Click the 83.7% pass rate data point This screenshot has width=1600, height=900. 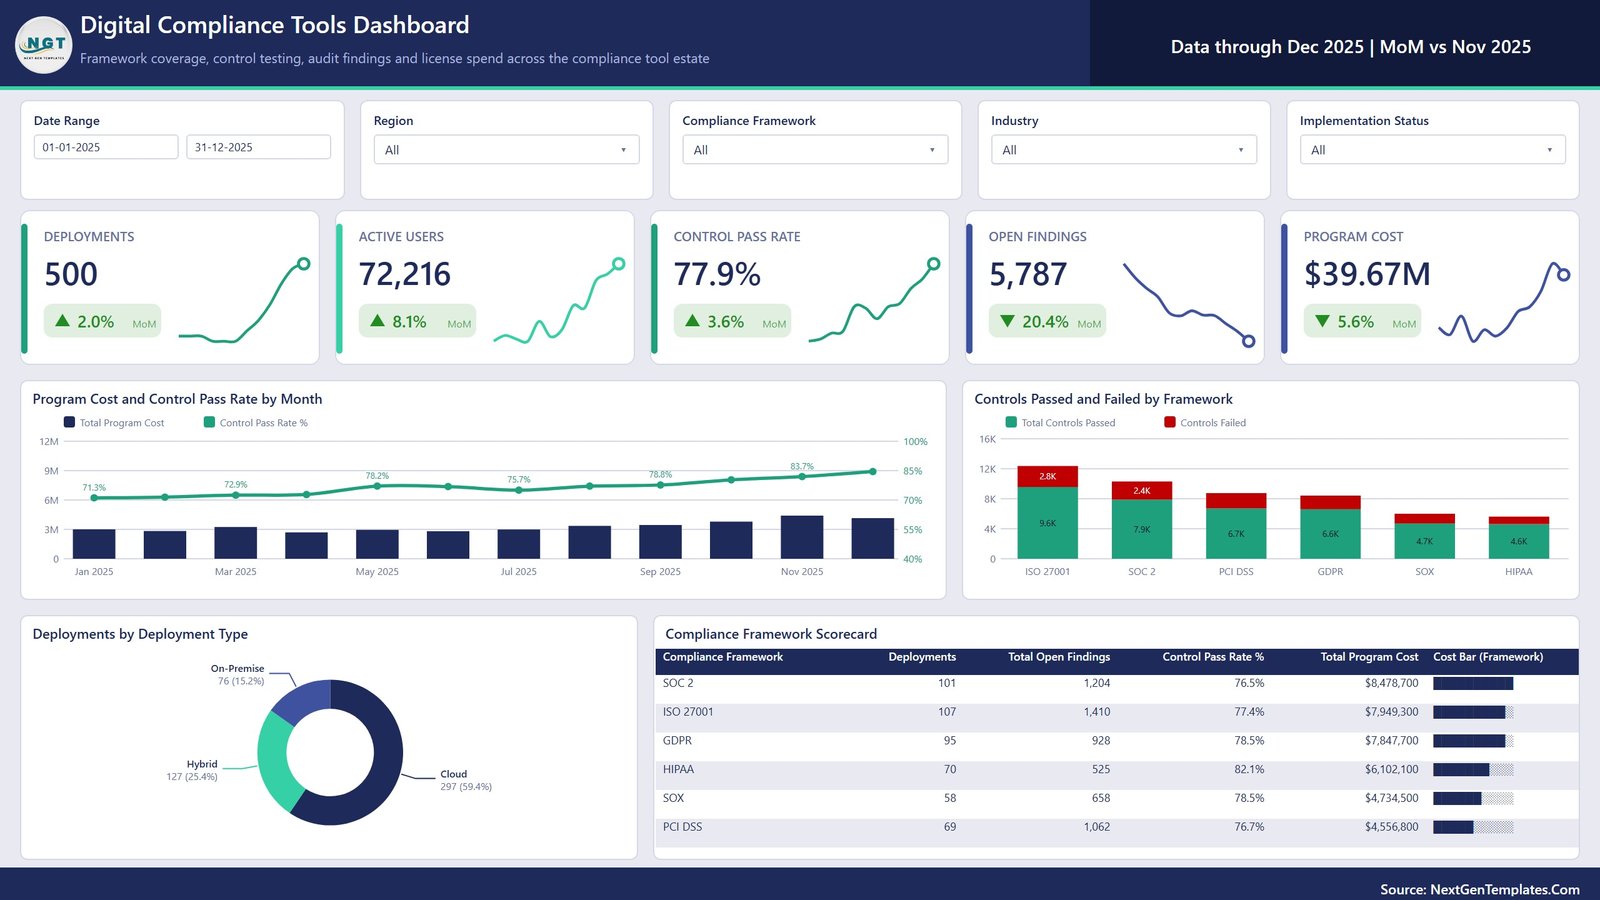coord(802,477)
